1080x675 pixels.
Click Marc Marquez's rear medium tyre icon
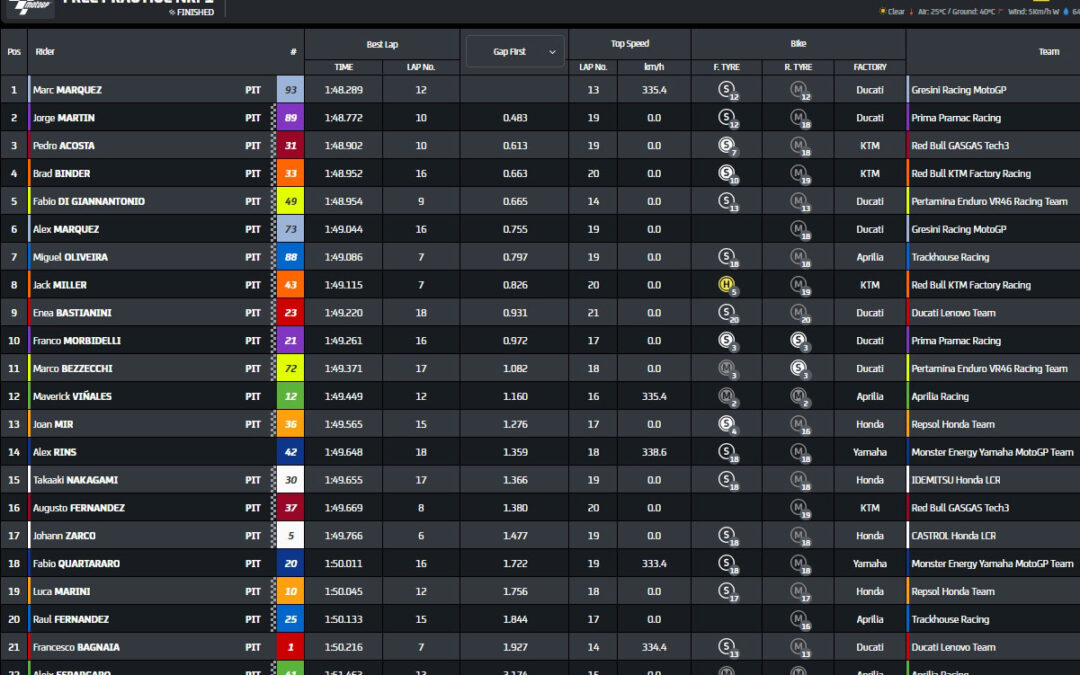click(800, 90)
